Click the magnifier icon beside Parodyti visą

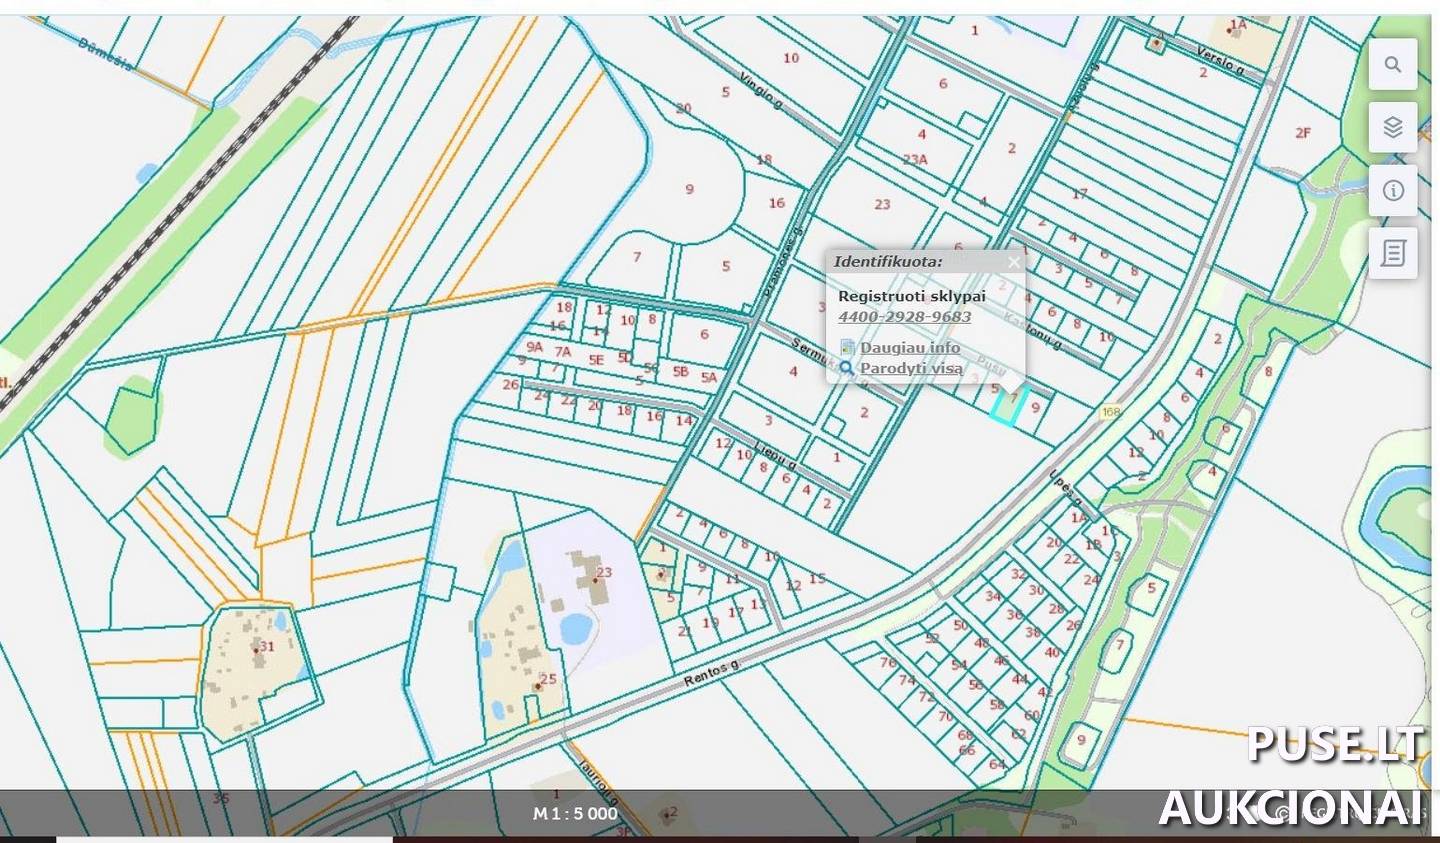(847, 368)
